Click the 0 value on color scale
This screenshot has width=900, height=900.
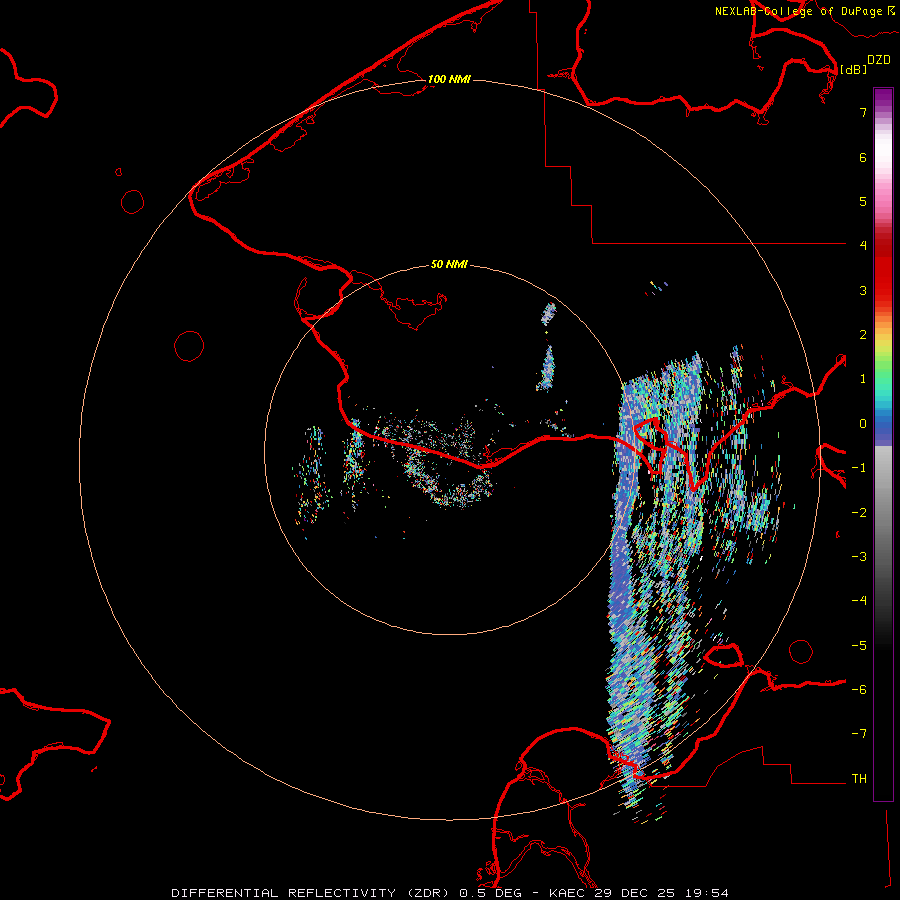tap(863, 424)
